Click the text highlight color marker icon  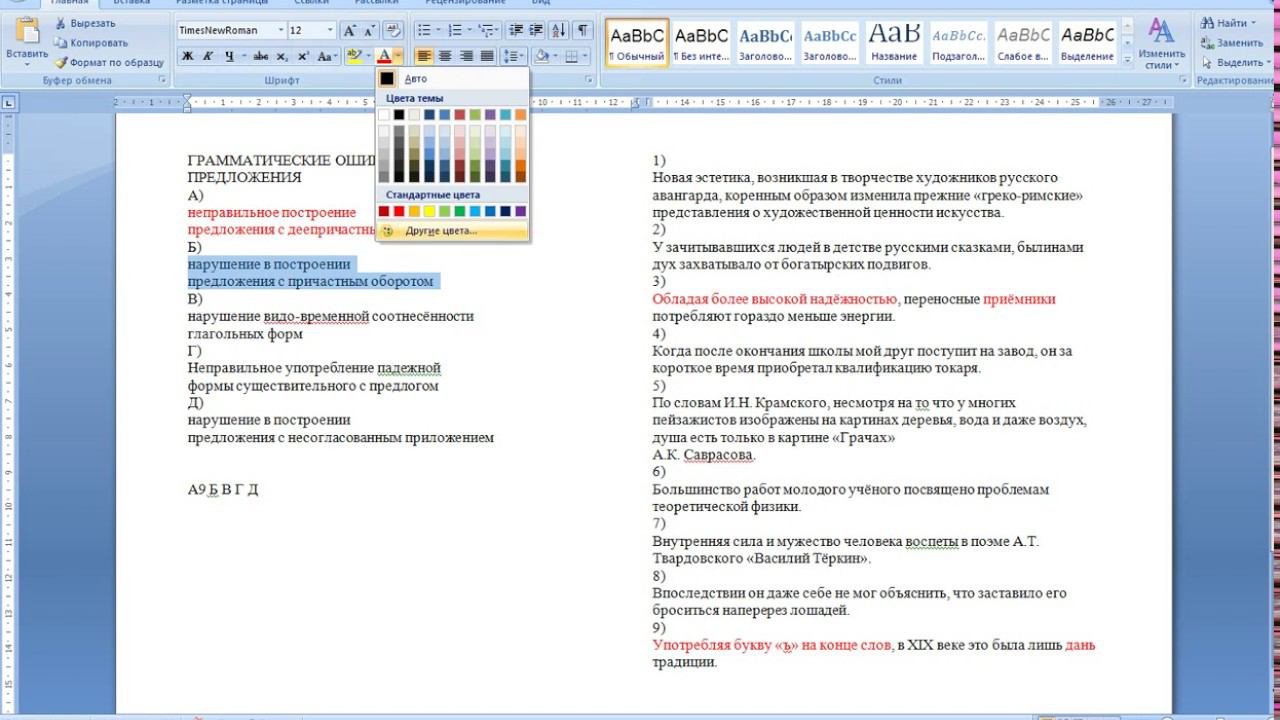[x=353, y=57]
